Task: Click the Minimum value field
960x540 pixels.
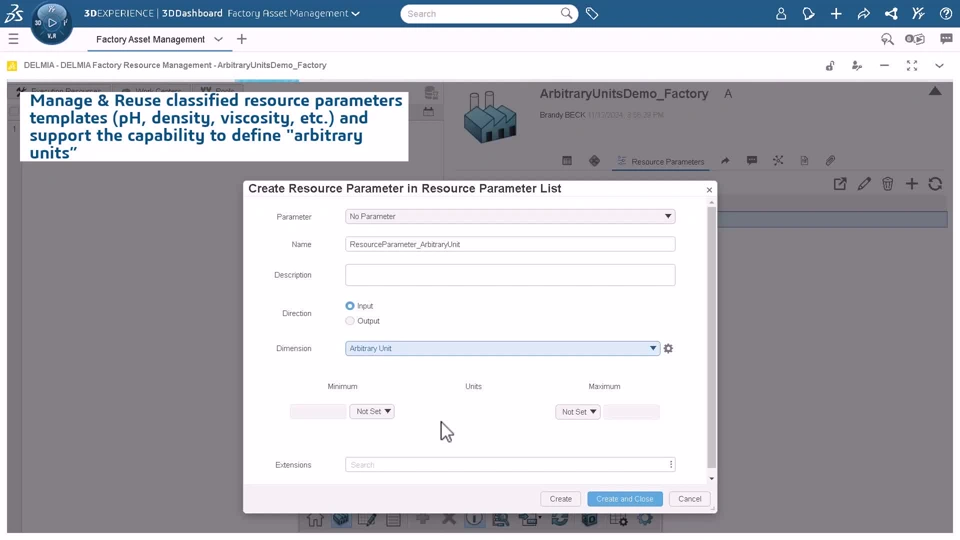Action: click(318, 411)
